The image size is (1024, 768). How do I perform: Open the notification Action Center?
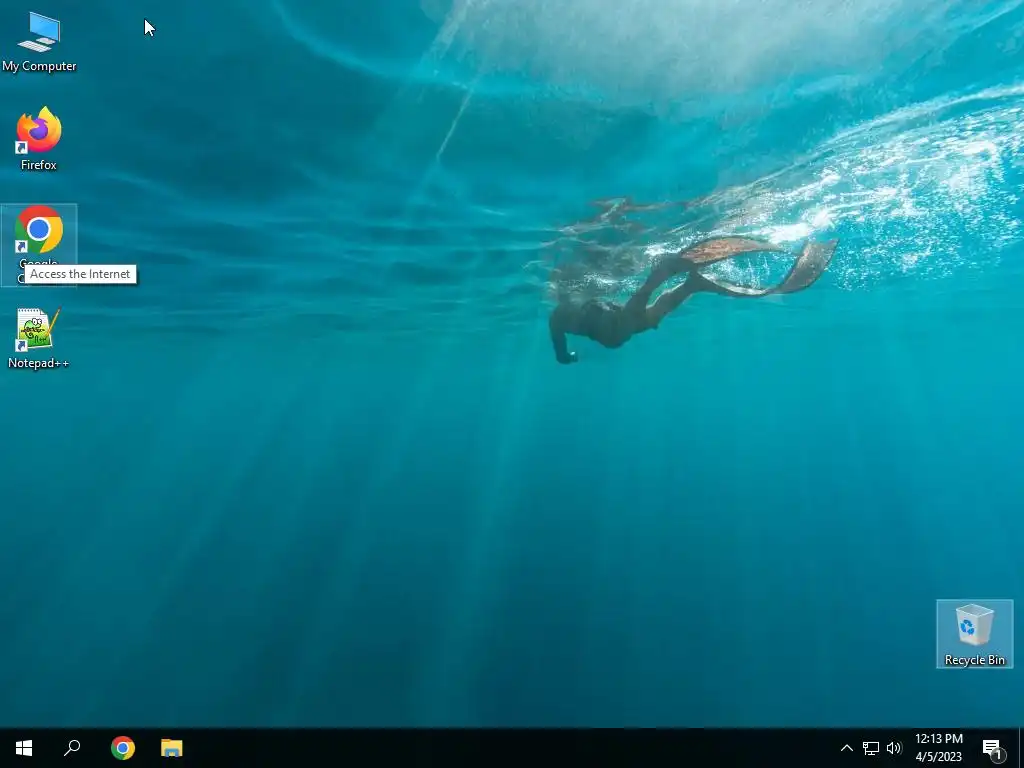(993, 748)
